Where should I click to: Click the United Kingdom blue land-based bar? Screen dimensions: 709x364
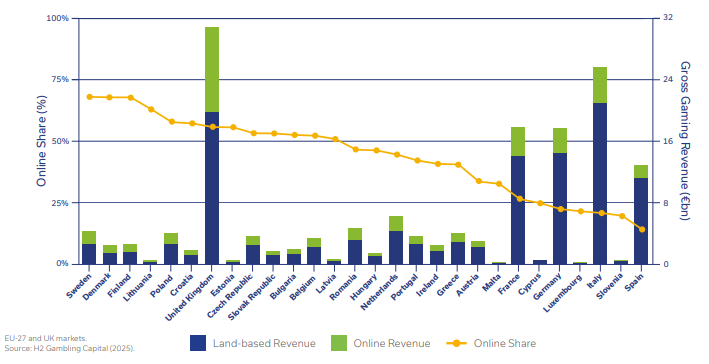pyautogui.click(x=212, y=188)
